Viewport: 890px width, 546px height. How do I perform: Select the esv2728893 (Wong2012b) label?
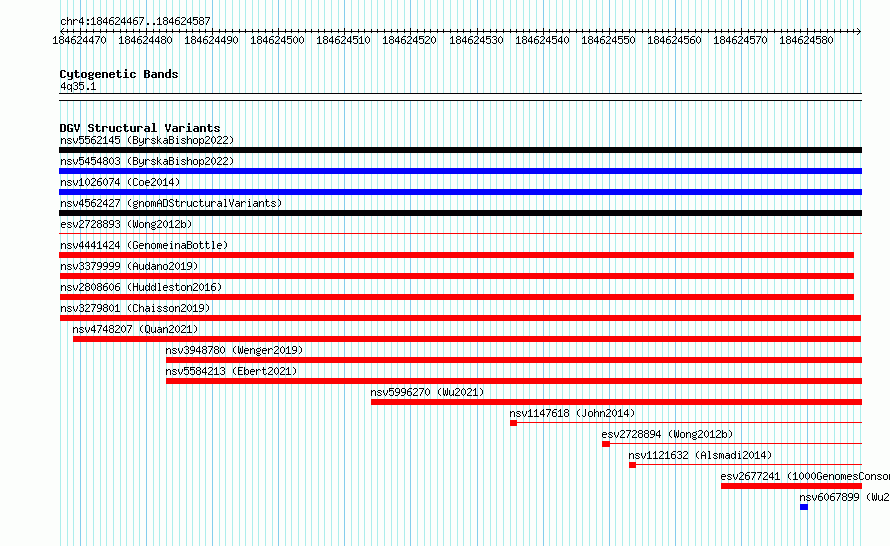[x=126, y=224]
